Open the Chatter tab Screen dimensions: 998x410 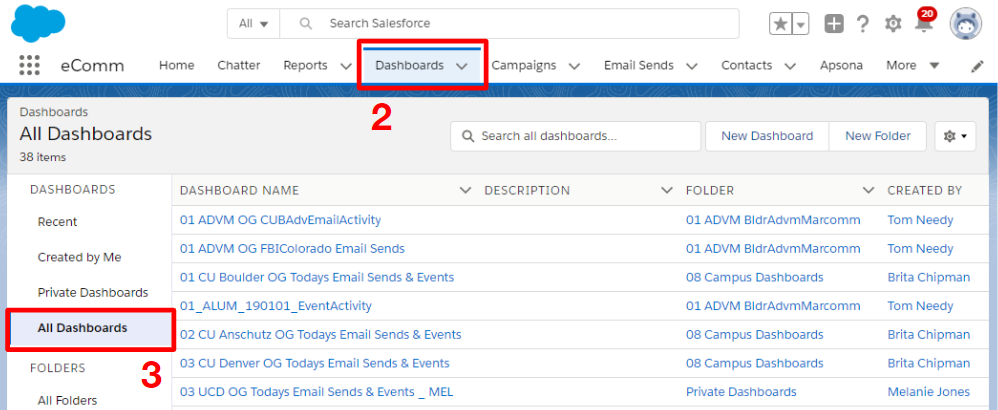239,65
